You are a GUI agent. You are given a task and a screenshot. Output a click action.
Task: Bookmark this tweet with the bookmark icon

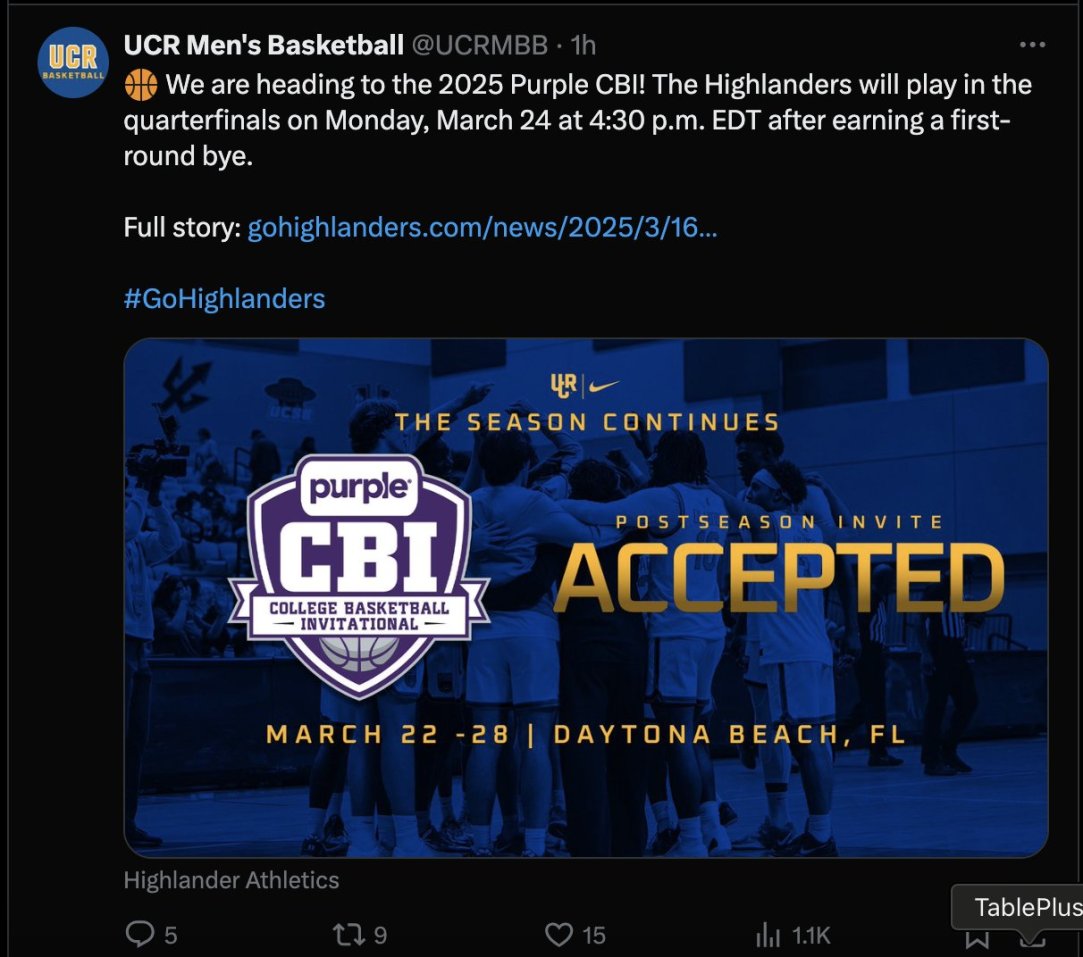tap(977, 939)
